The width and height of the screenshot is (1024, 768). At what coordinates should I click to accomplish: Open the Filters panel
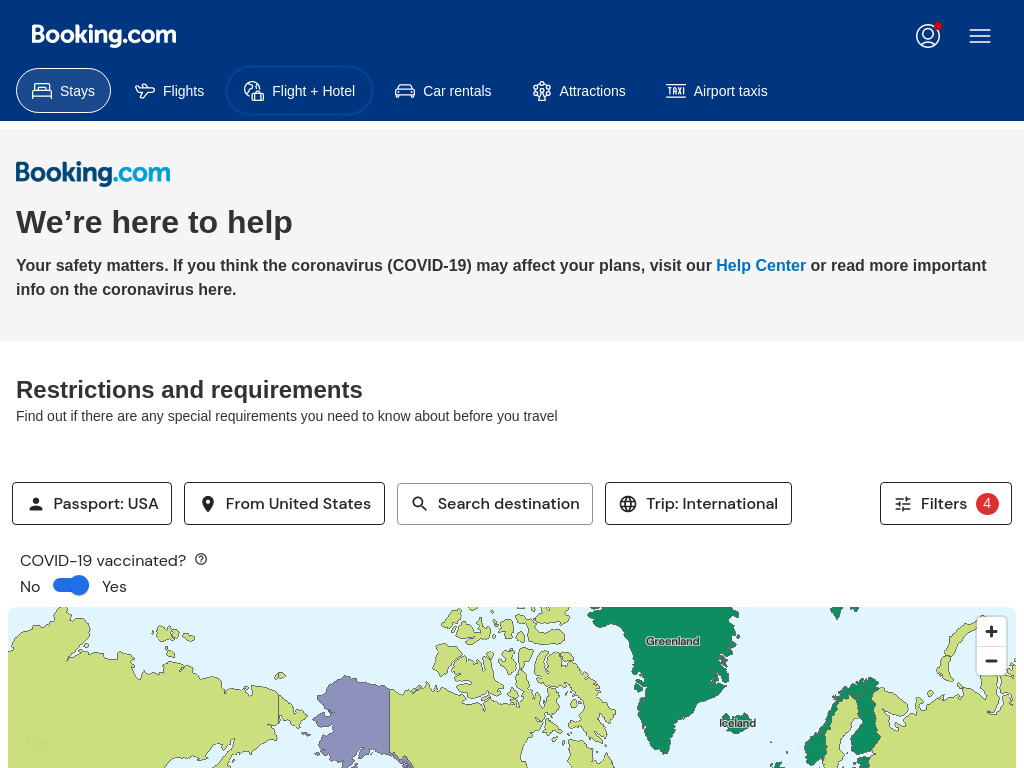(946, 504)
